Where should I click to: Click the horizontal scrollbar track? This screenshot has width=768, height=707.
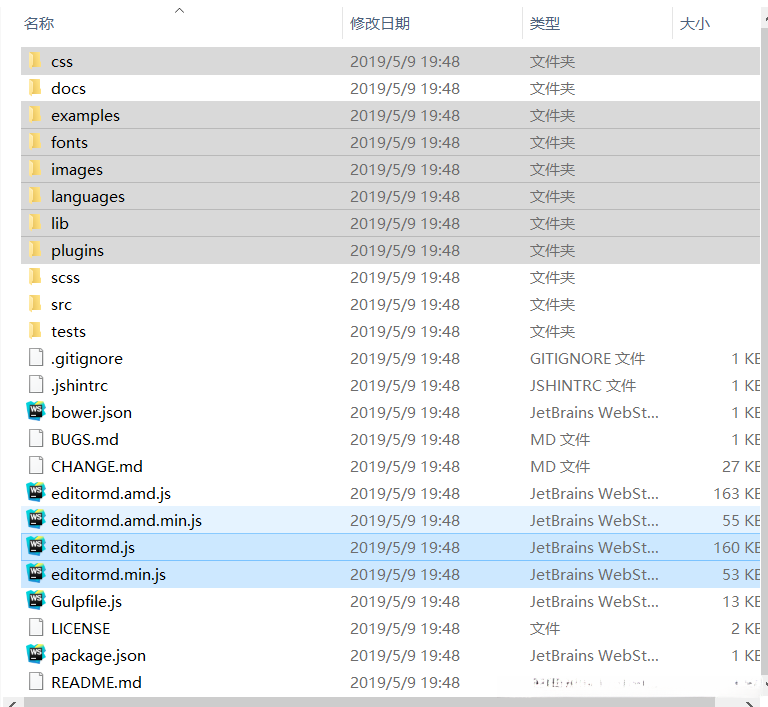pos(369,702)
